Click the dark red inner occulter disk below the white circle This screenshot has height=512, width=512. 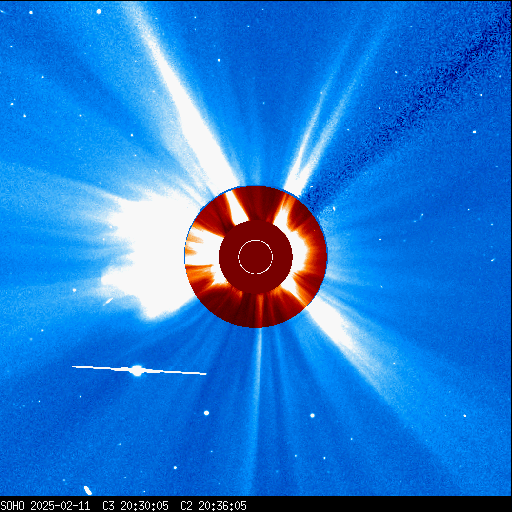click(x=256, y=284)
